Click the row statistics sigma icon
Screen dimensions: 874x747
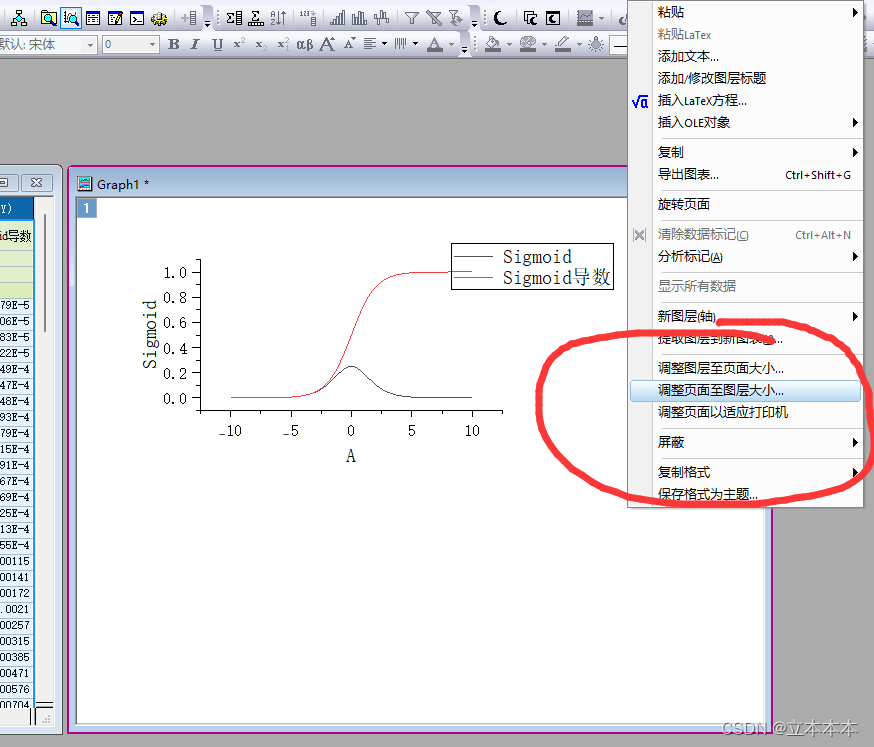click(256, 18)
